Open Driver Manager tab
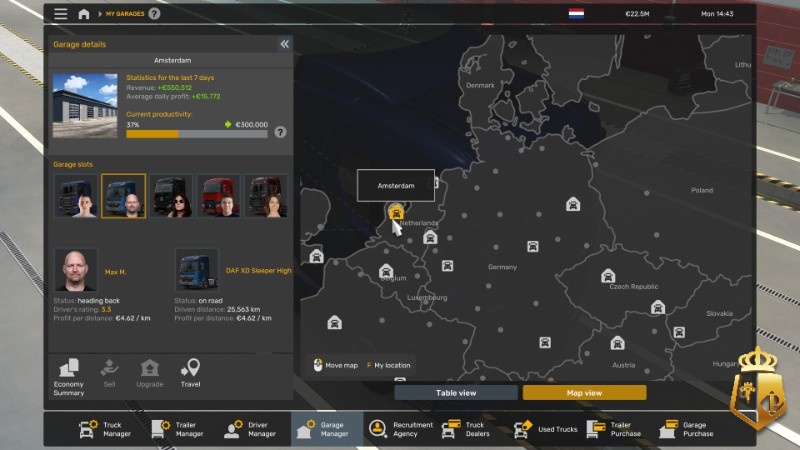Screen dimensions: 800x450 pyautogui.click(x=249, y=429)
